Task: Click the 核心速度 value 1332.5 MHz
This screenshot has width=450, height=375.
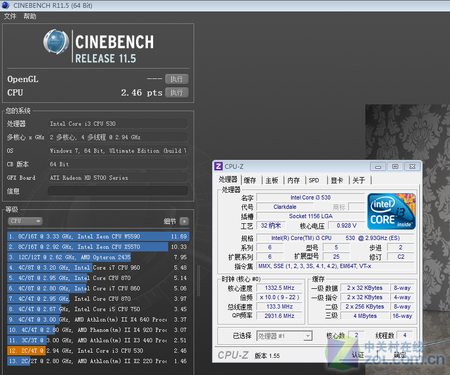Action: (x=280, y=288)
